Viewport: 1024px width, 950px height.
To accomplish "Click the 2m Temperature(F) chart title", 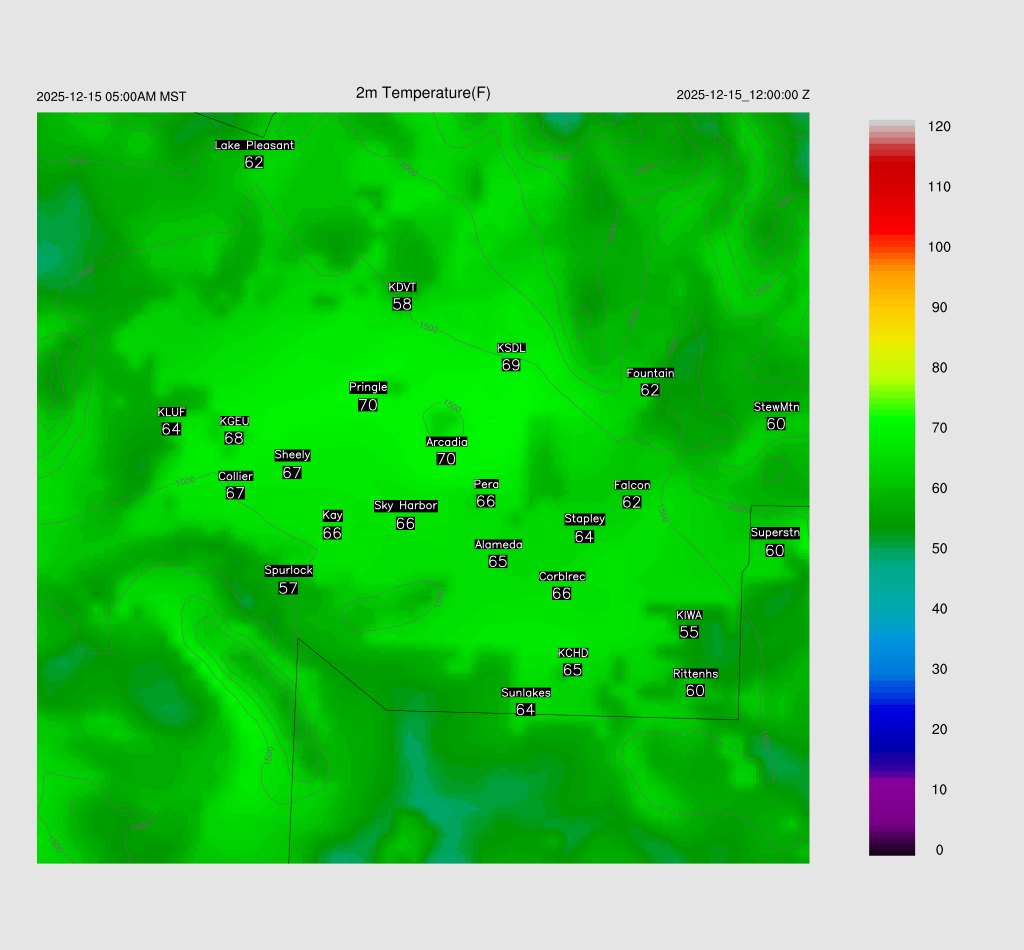I will (423, 93).
